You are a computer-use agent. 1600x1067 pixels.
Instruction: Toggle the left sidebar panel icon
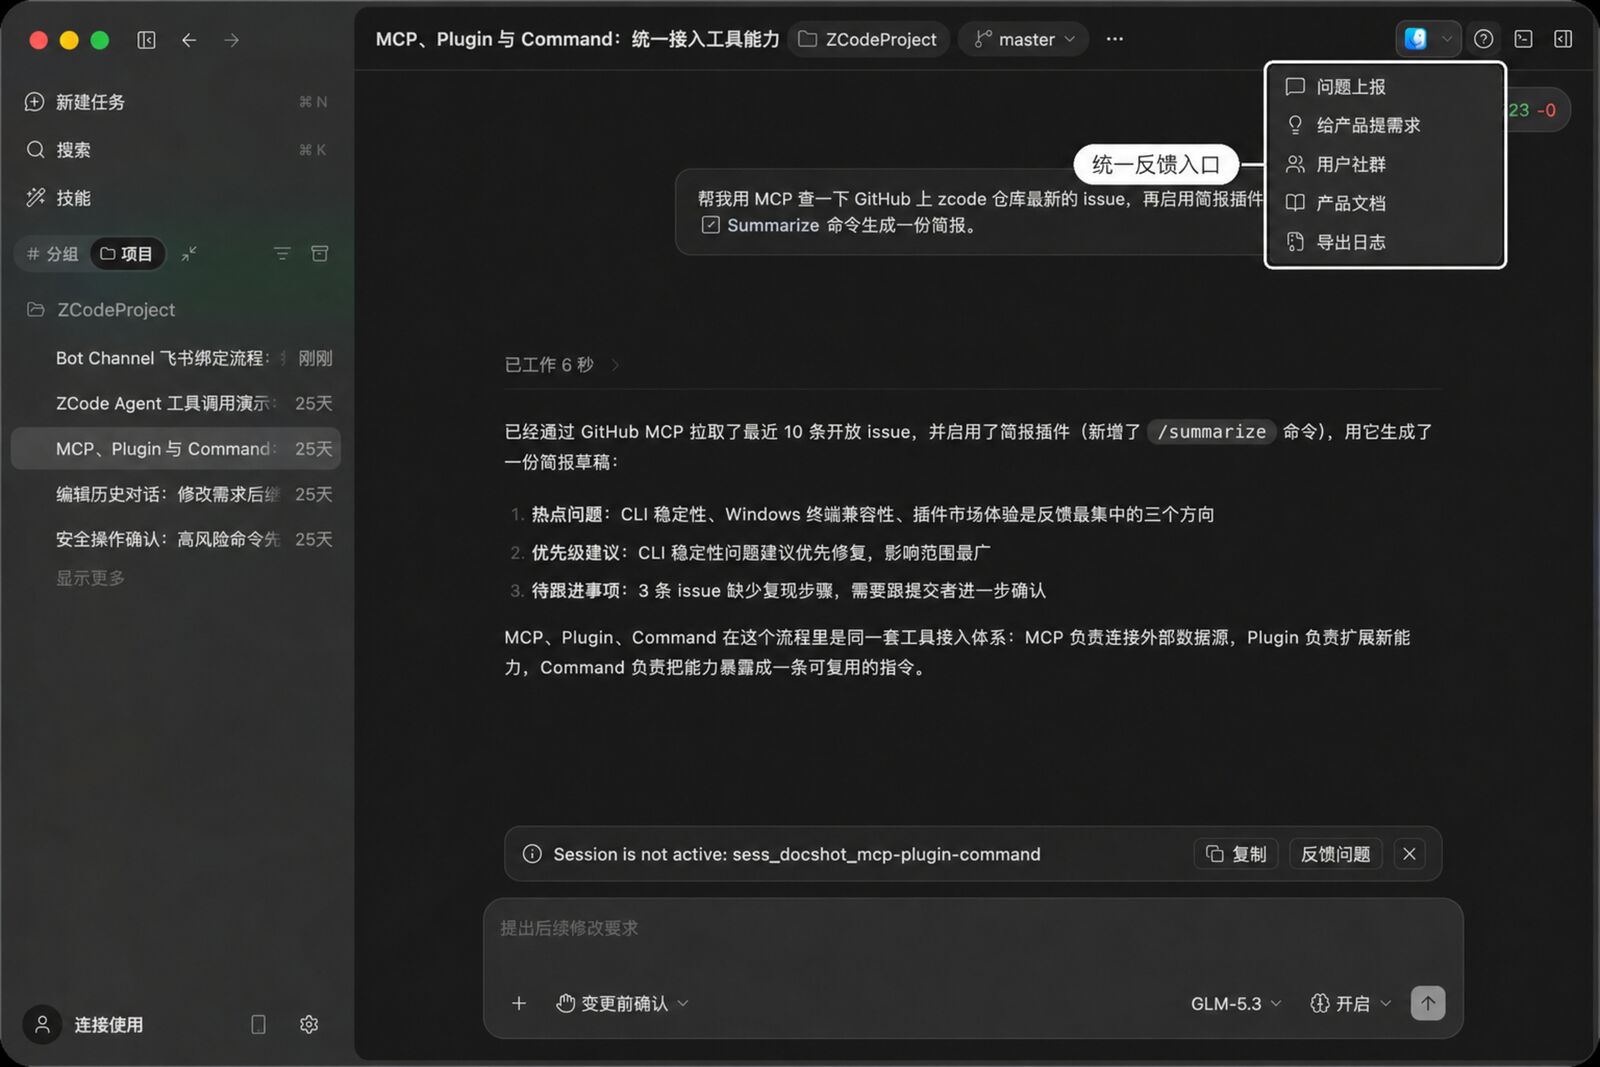(x=146, y=40)
